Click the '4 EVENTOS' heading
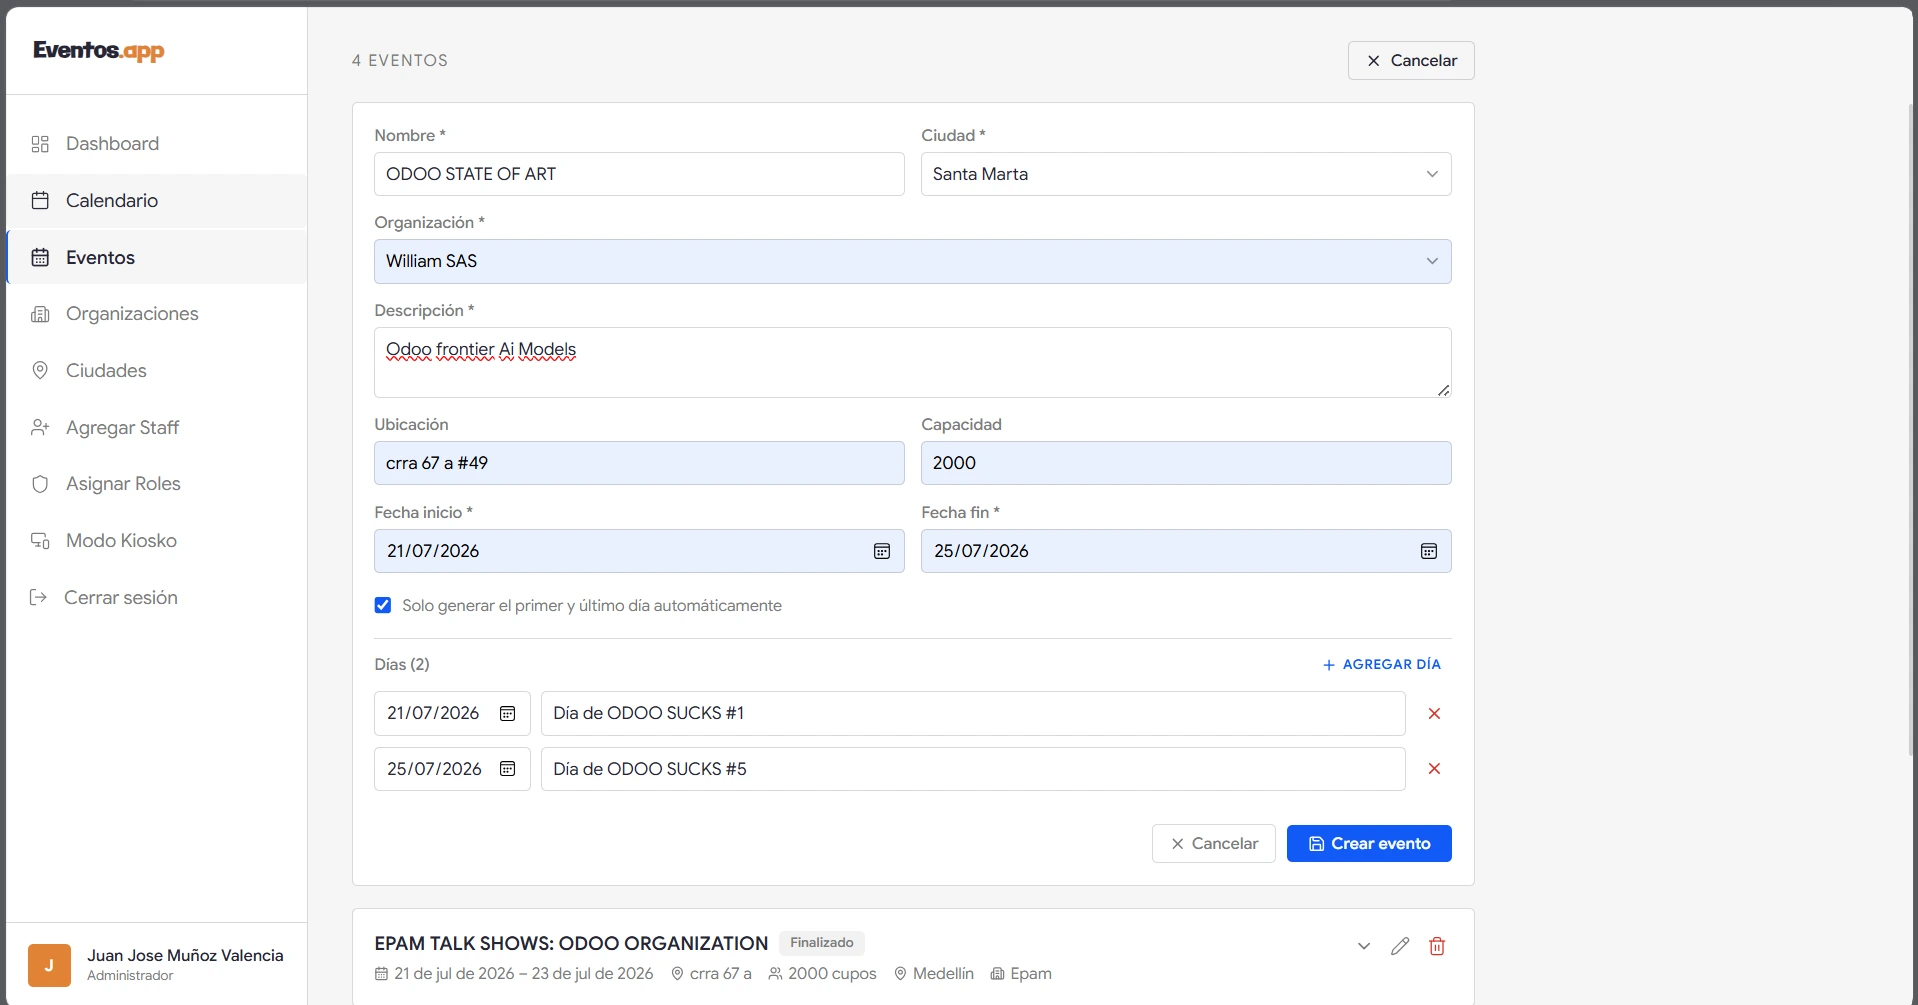 pos(400,60)
